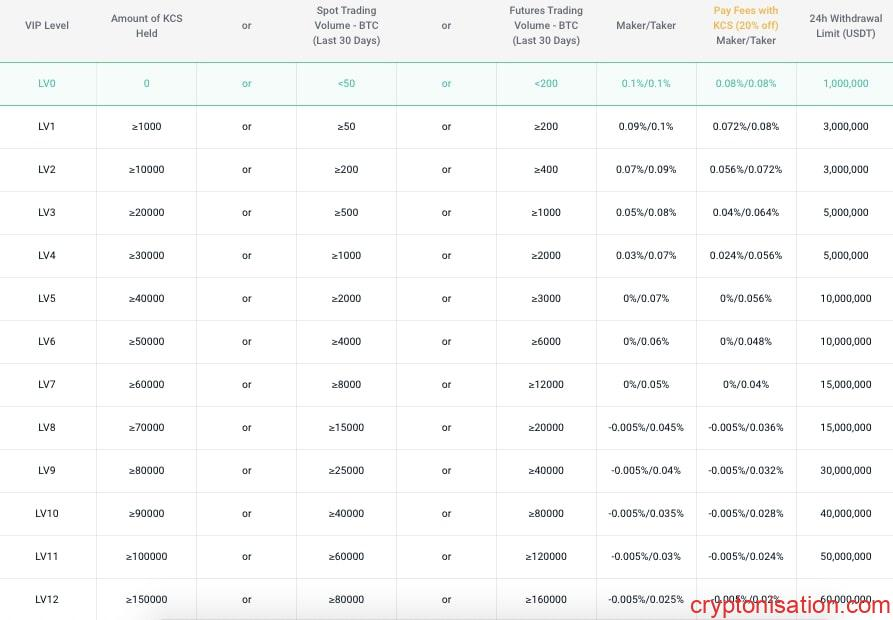
Task: Click the ≥25000 spot volume cell
Action: (x=346, y=471)
